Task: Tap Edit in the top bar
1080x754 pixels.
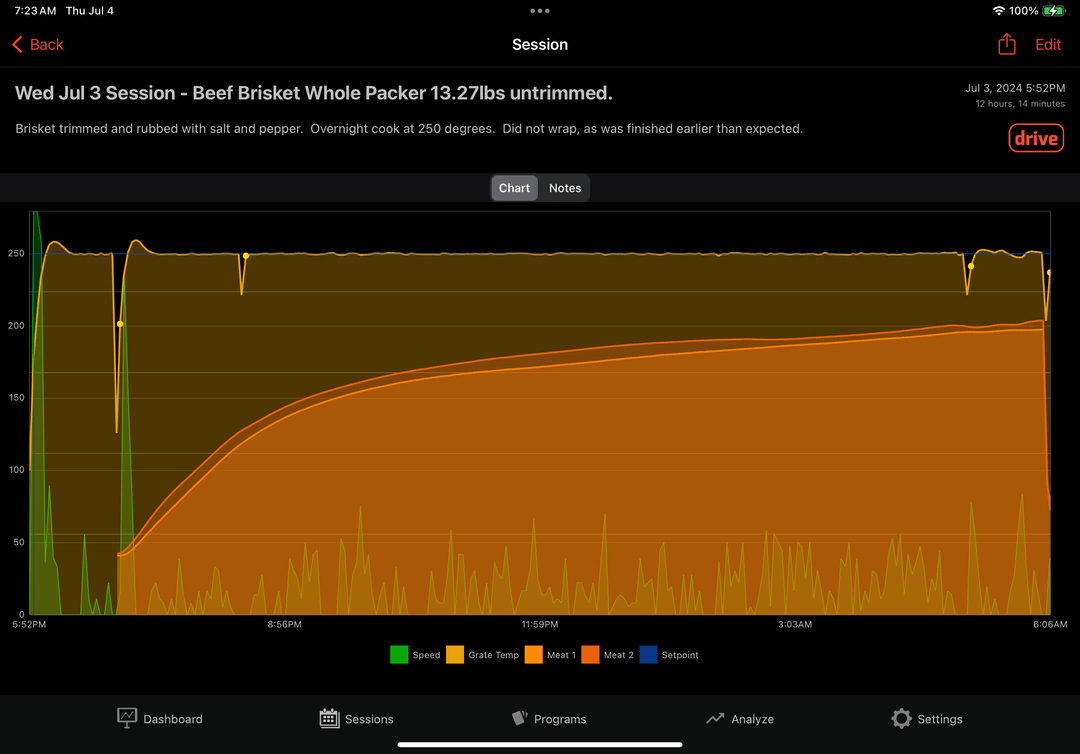Action: (x=1048, y=45)
